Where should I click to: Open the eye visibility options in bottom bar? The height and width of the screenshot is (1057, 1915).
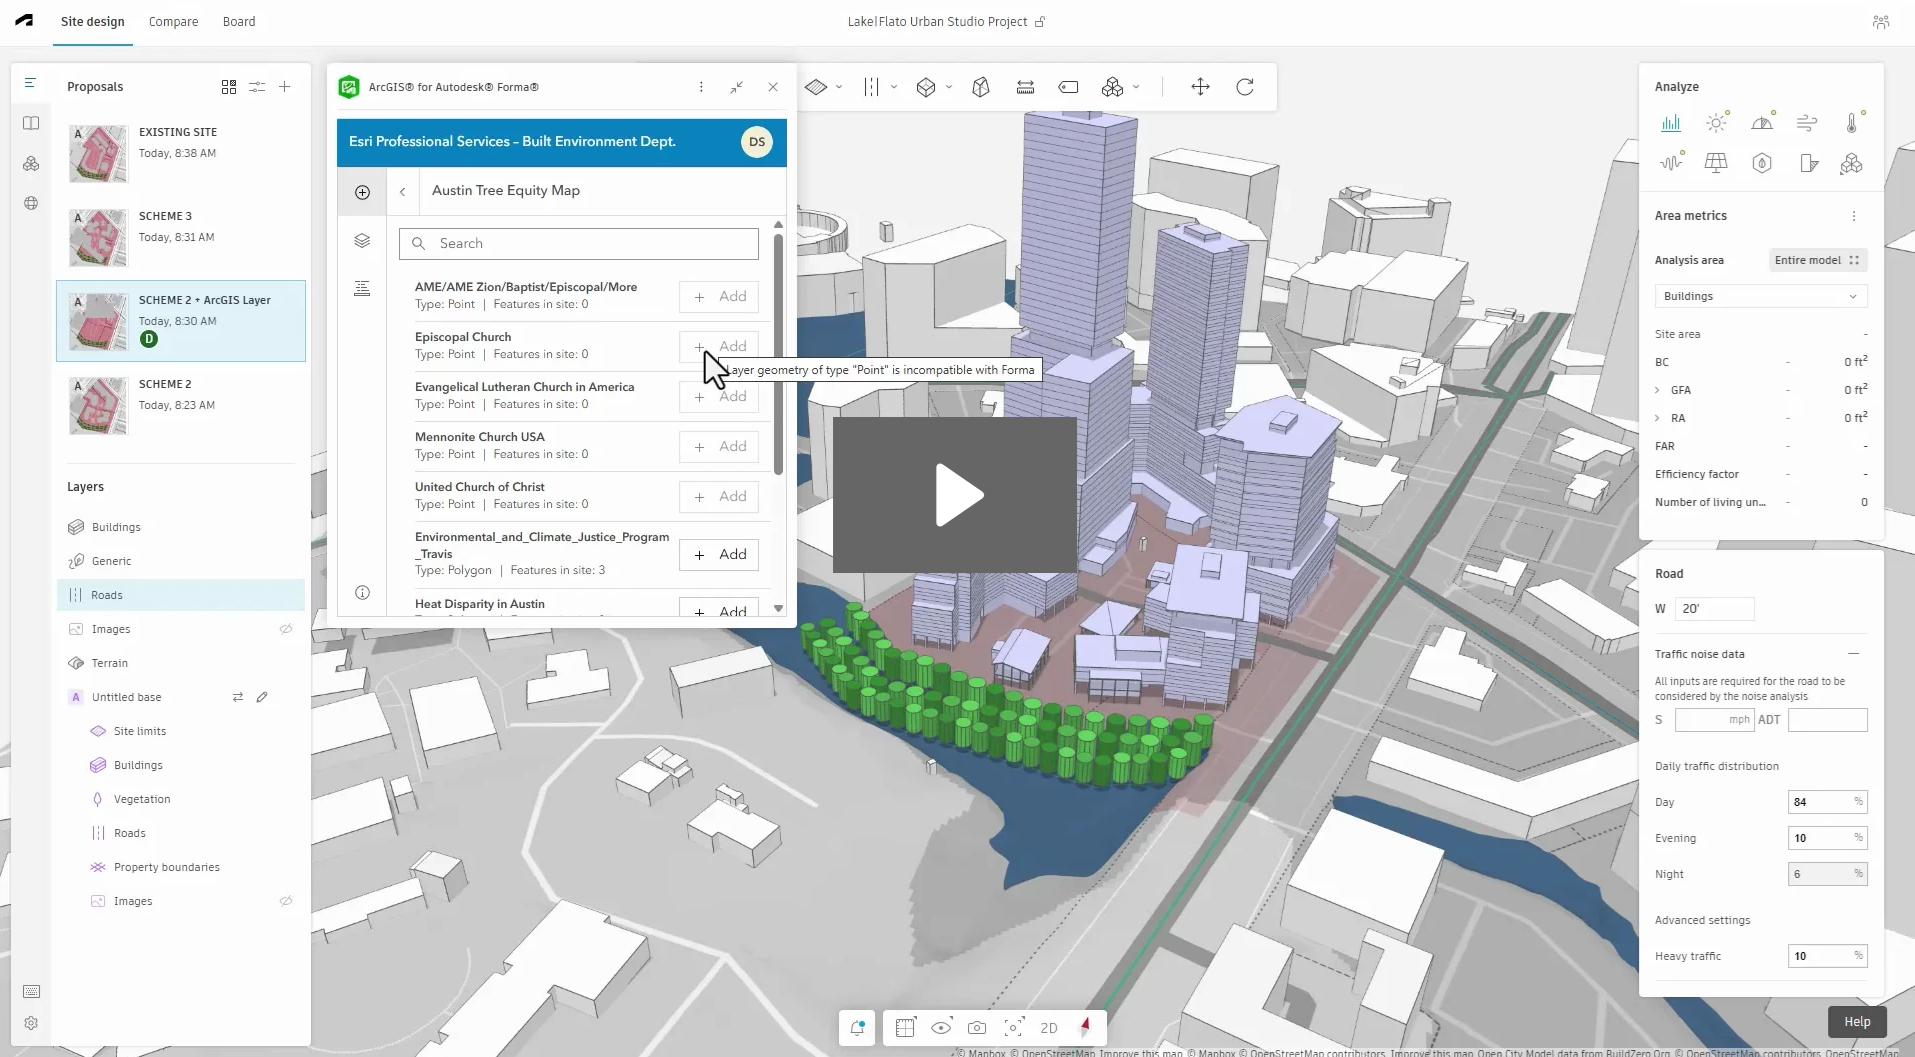coord(941,1027)
